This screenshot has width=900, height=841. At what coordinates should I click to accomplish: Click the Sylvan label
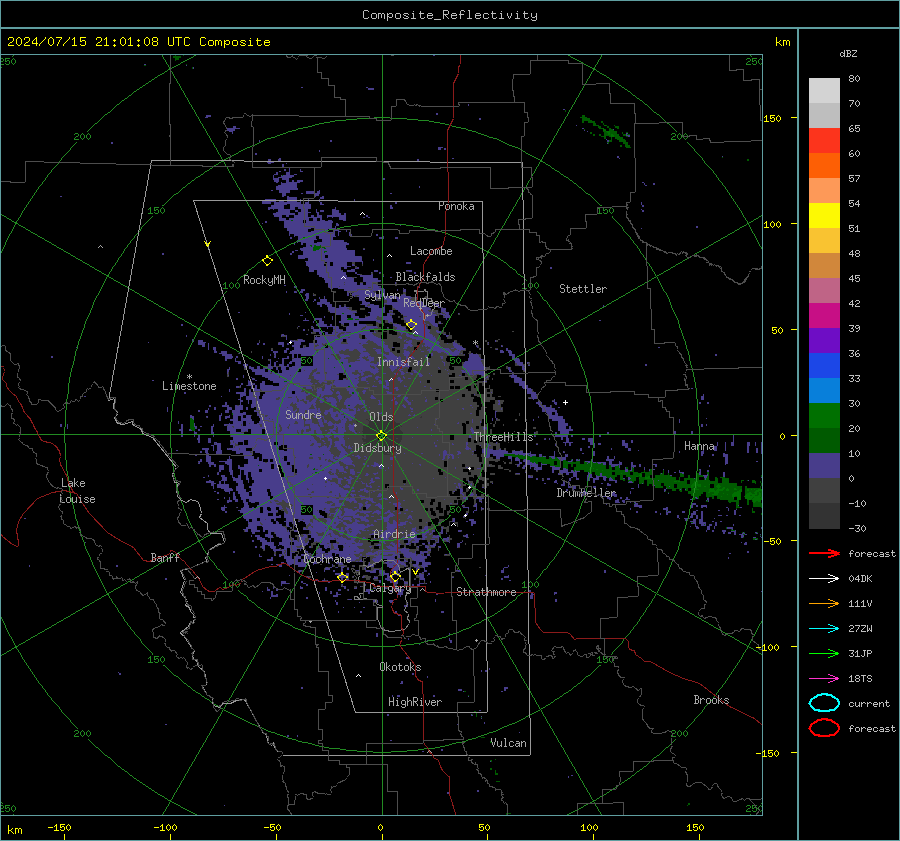click(x=382, y=296)
